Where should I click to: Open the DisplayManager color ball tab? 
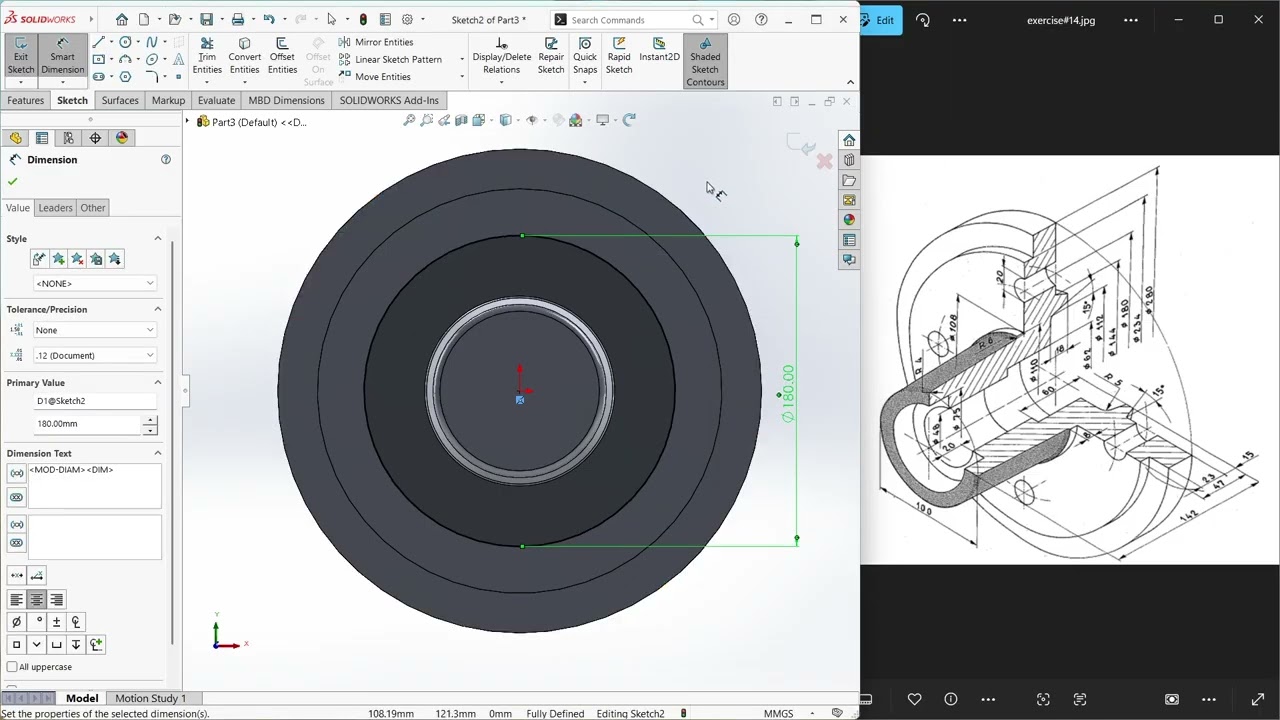[x=122, y=138]
